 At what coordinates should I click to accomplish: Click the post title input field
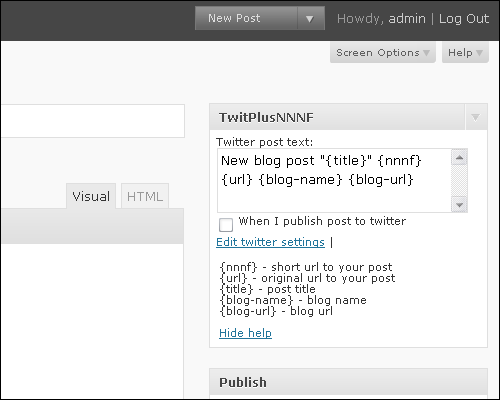(93, 121)
